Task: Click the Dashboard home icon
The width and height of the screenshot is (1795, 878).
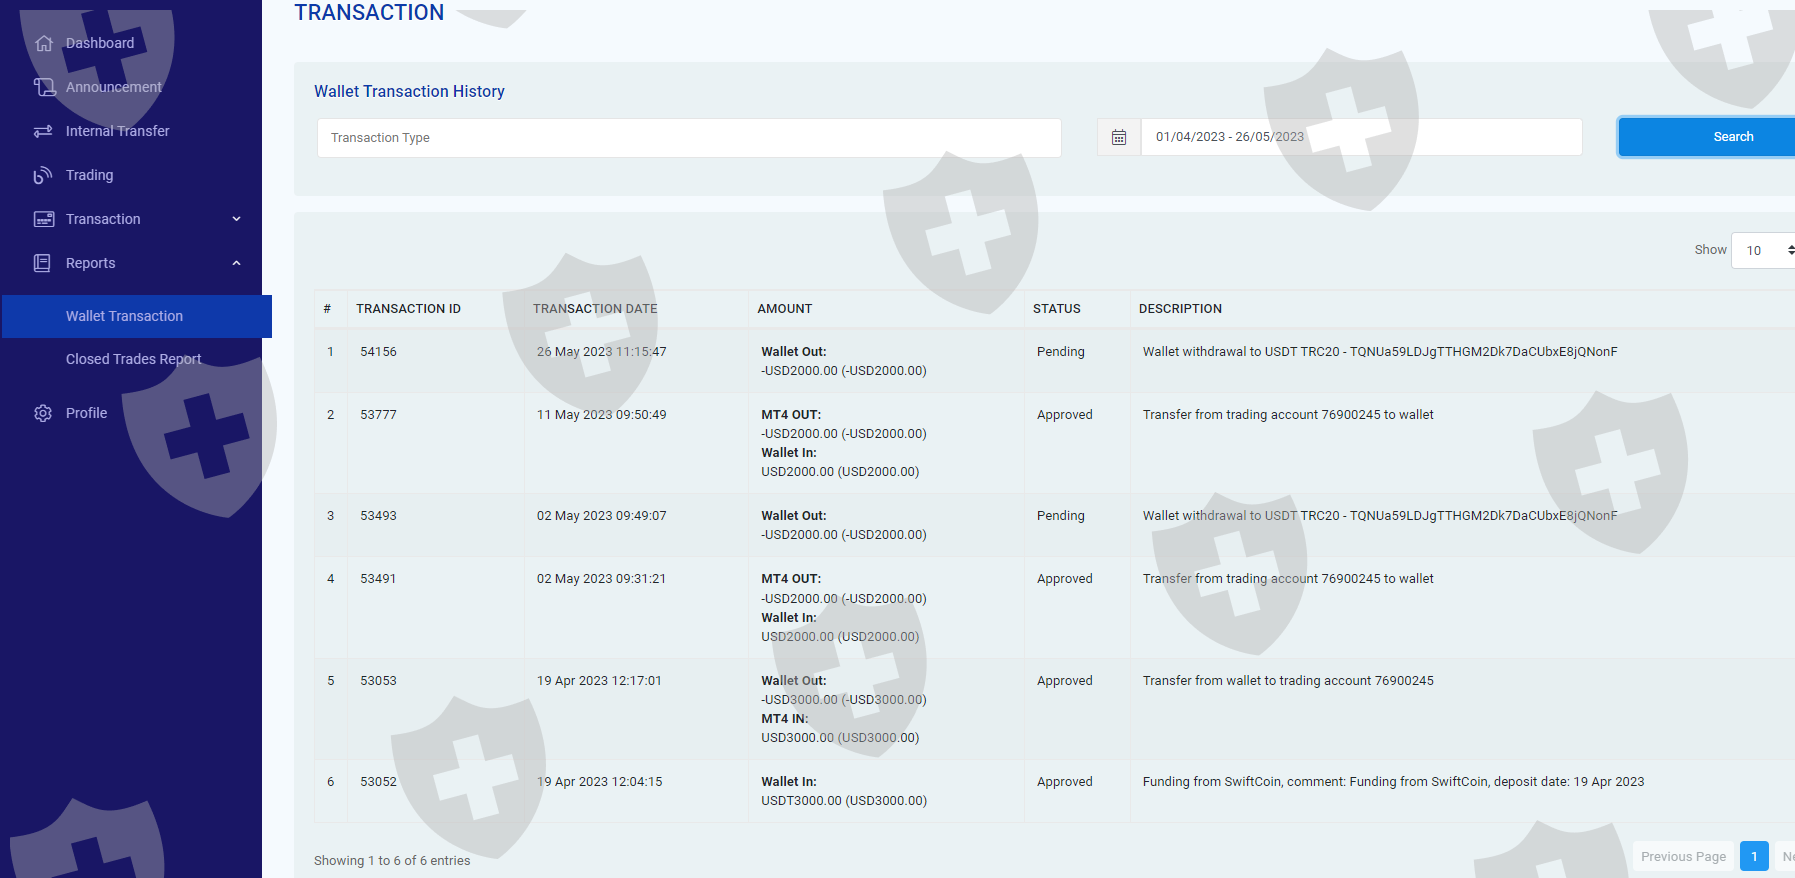Action: pos(44,43)
